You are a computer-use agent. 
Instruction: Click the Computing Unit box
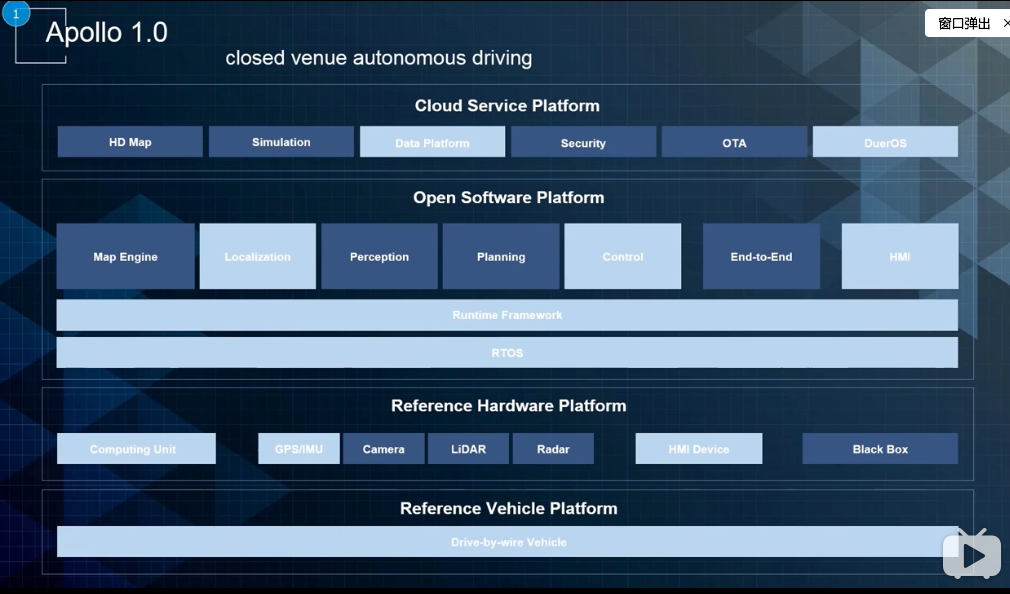(136, 448)
